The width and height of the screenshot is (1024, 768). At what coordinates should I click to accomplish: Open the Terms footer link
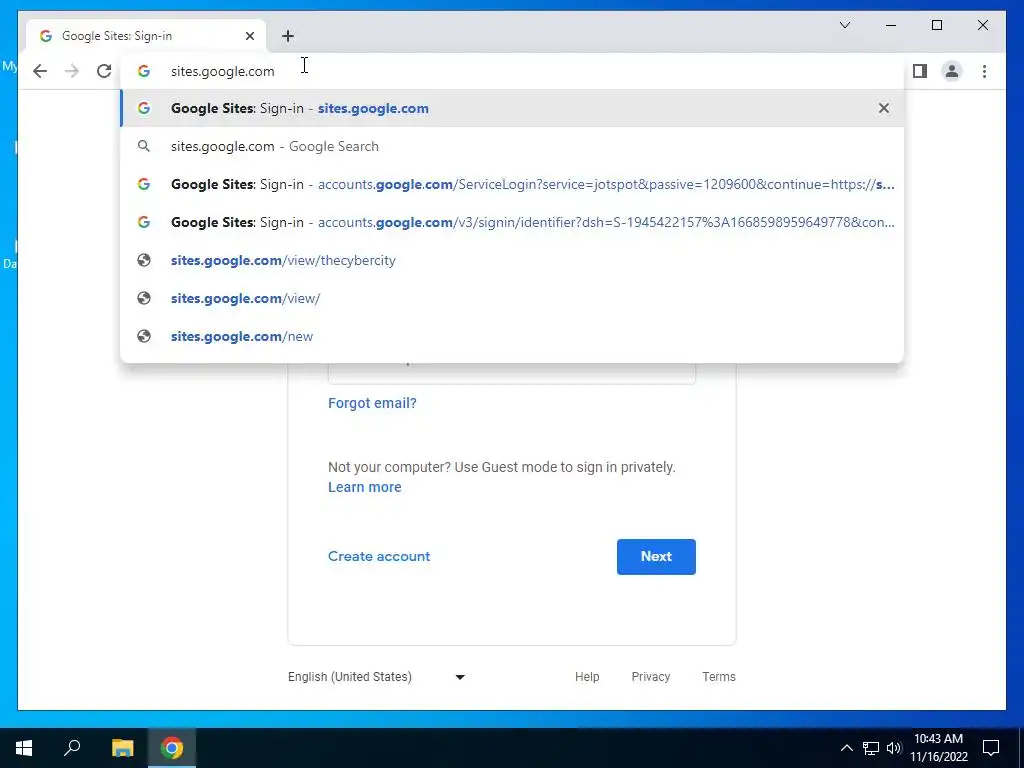(719, 677)
